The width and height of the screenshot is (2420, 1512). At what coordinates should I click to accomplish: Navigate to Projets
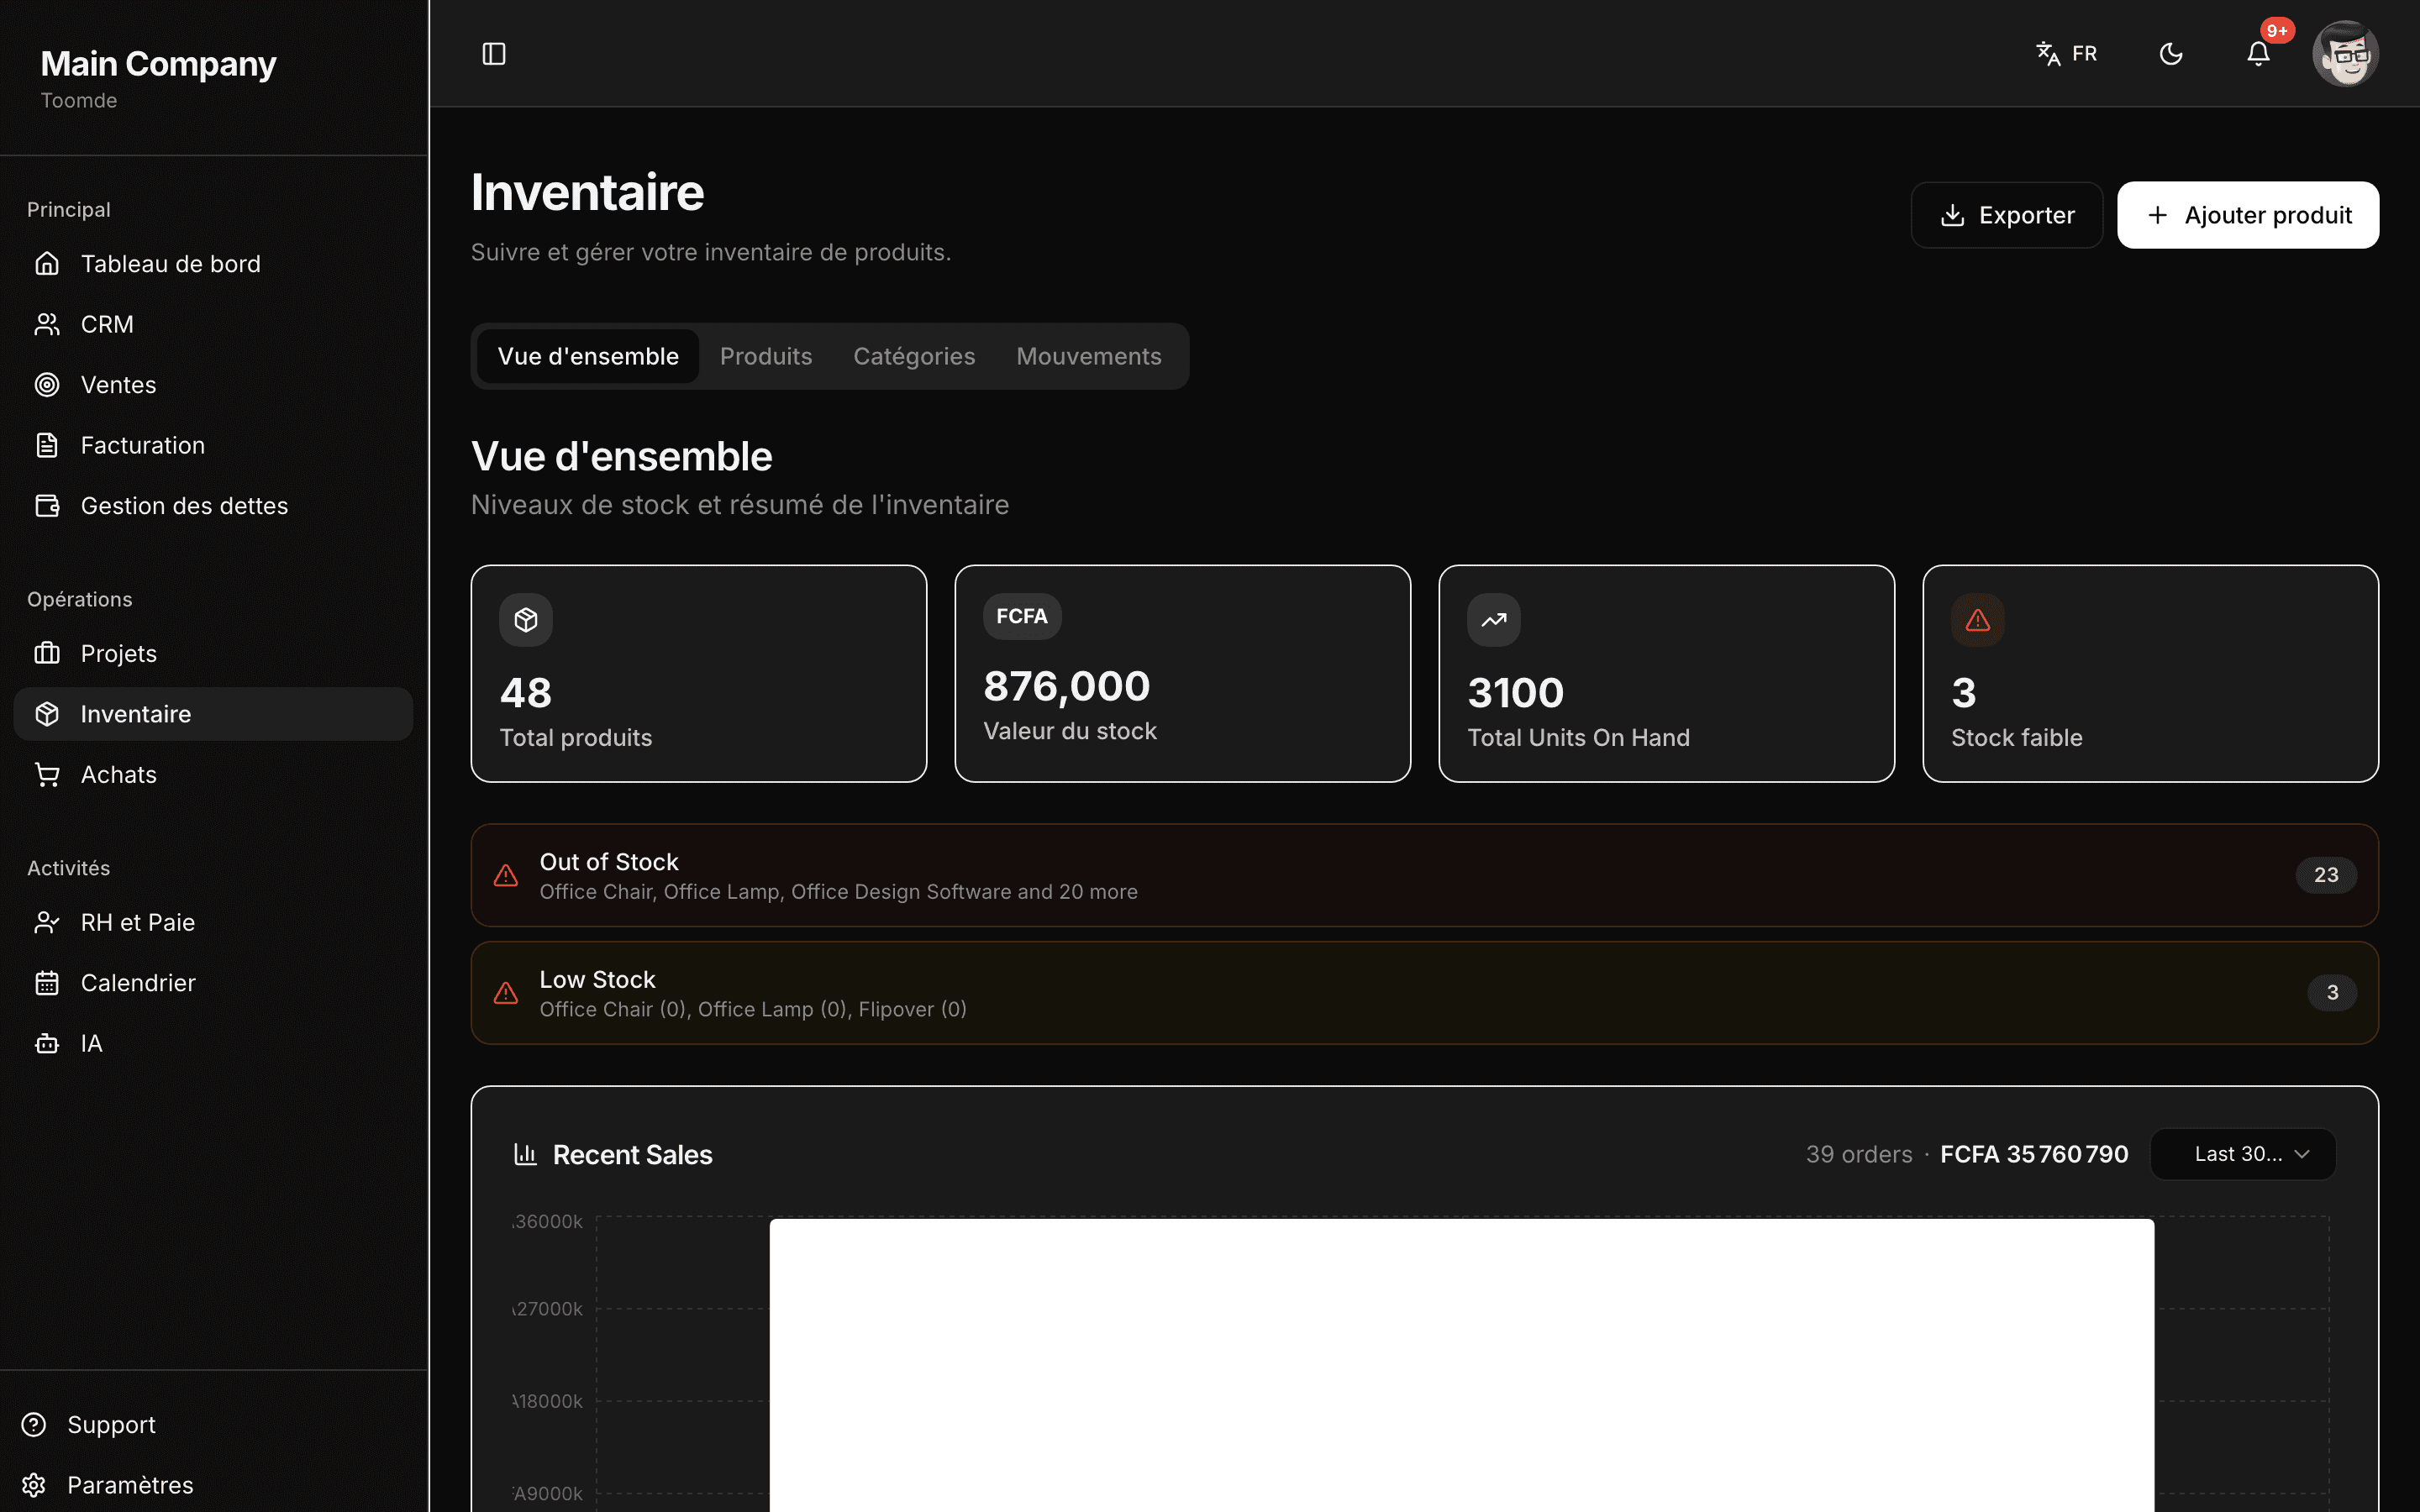[x=213, y=653]
